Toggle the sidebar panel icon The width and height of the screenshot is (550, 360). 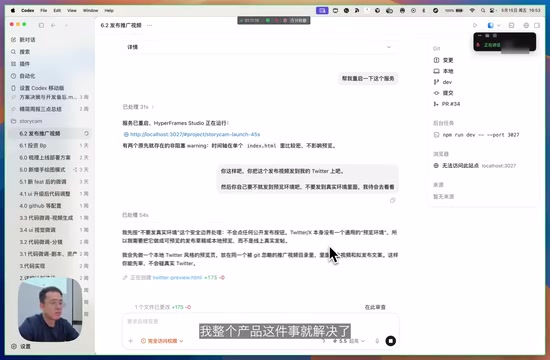(41, 25)
